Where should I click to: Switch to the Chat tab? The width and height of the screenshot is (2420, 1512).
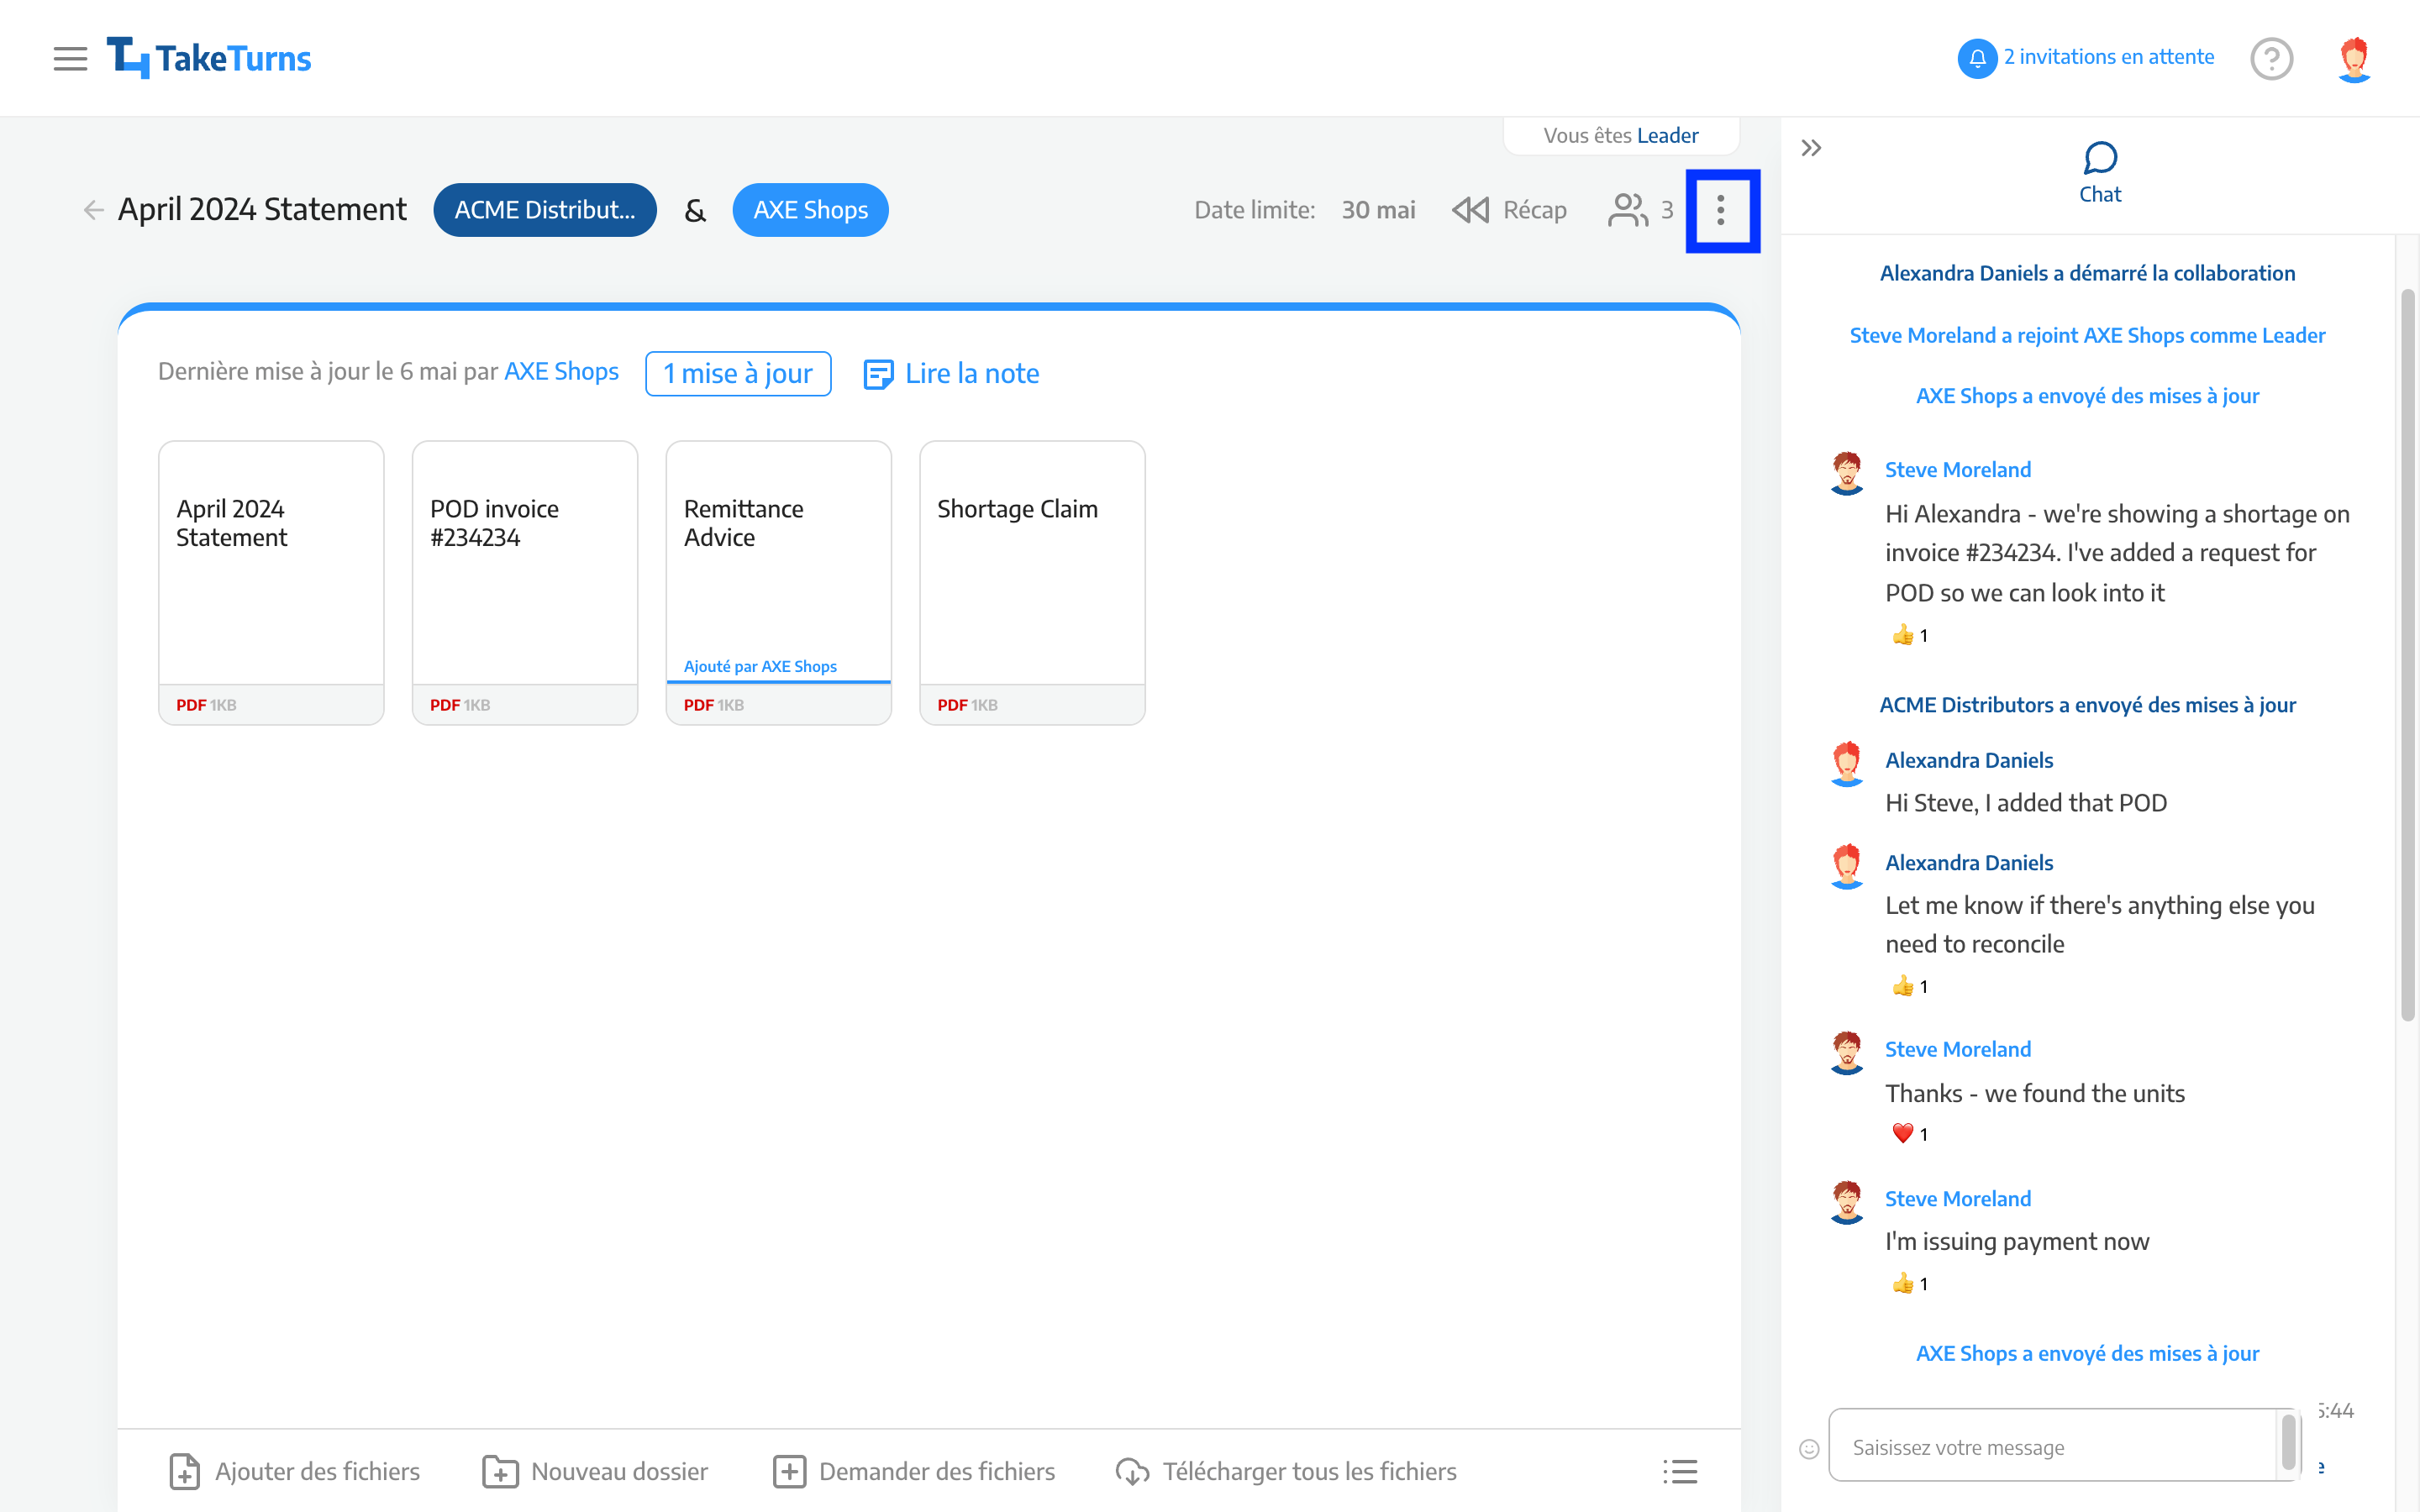[x=2099, y=173]
